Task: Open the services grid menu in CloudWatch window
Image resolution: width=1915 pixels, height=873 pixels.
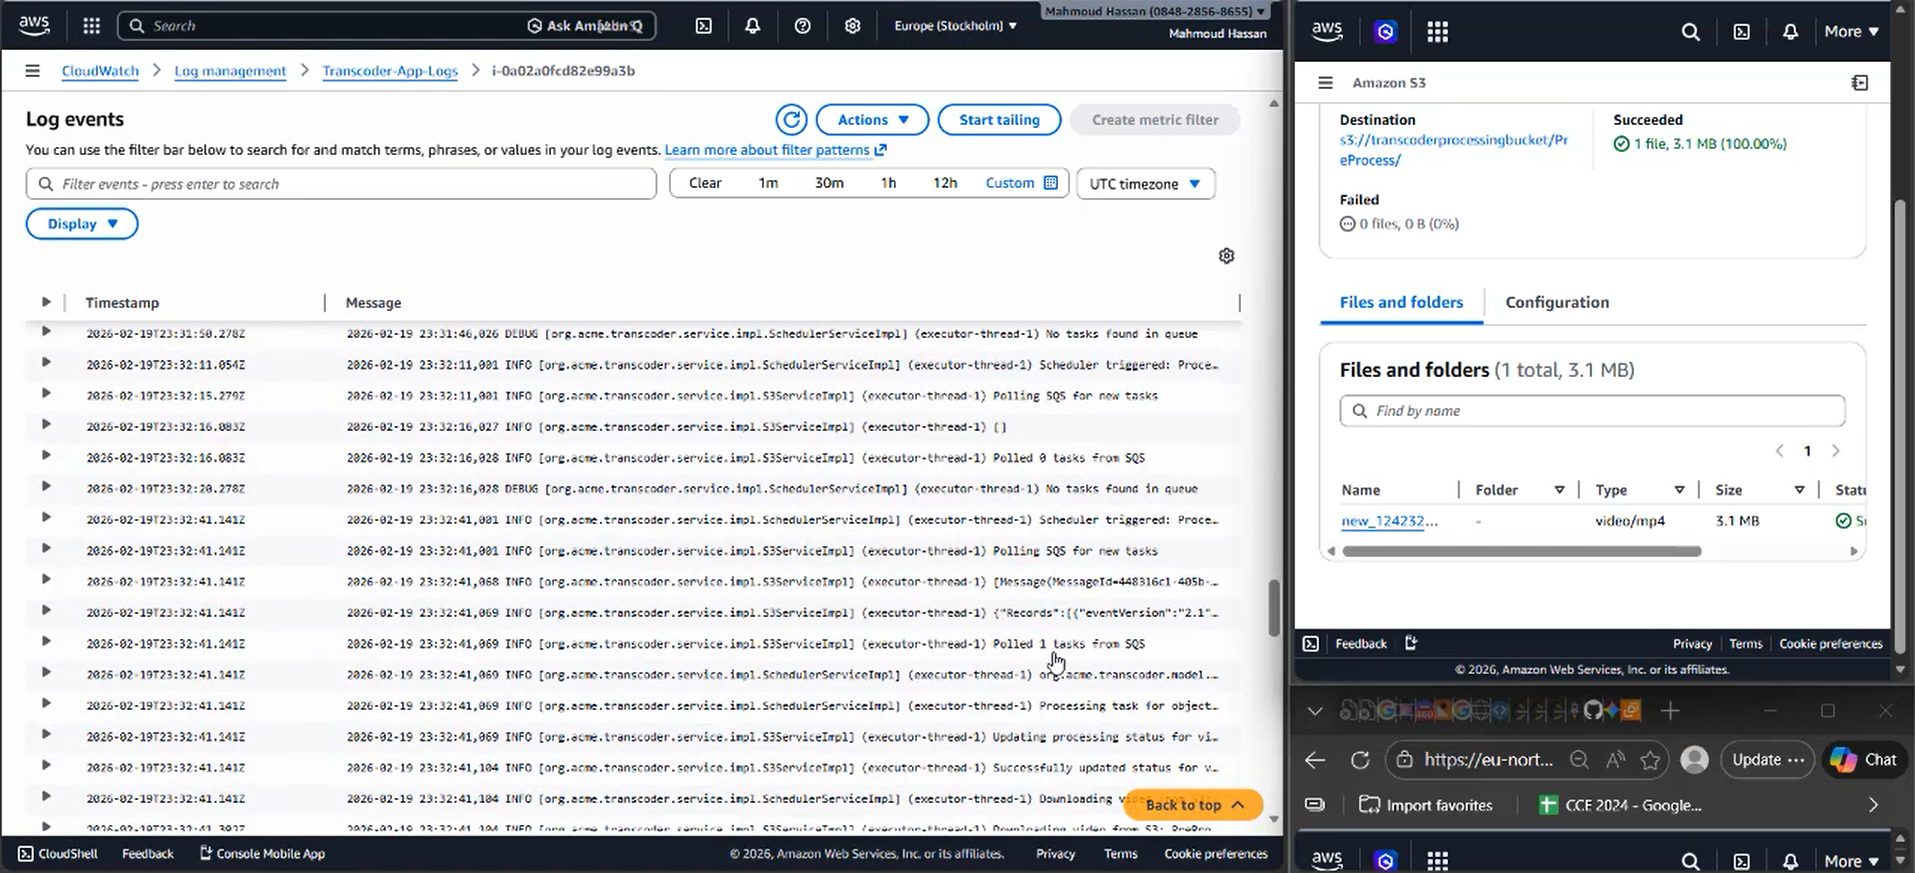Action: 91,26
